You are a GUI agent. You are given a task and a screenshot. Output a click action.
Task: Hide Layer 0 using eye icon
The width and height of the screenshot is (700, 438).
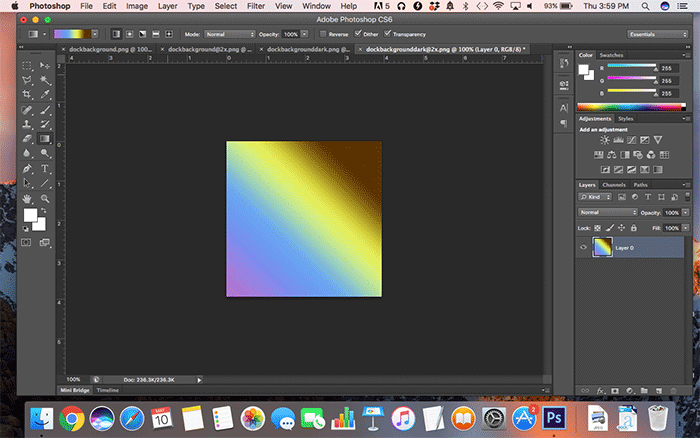pos(584,247)
